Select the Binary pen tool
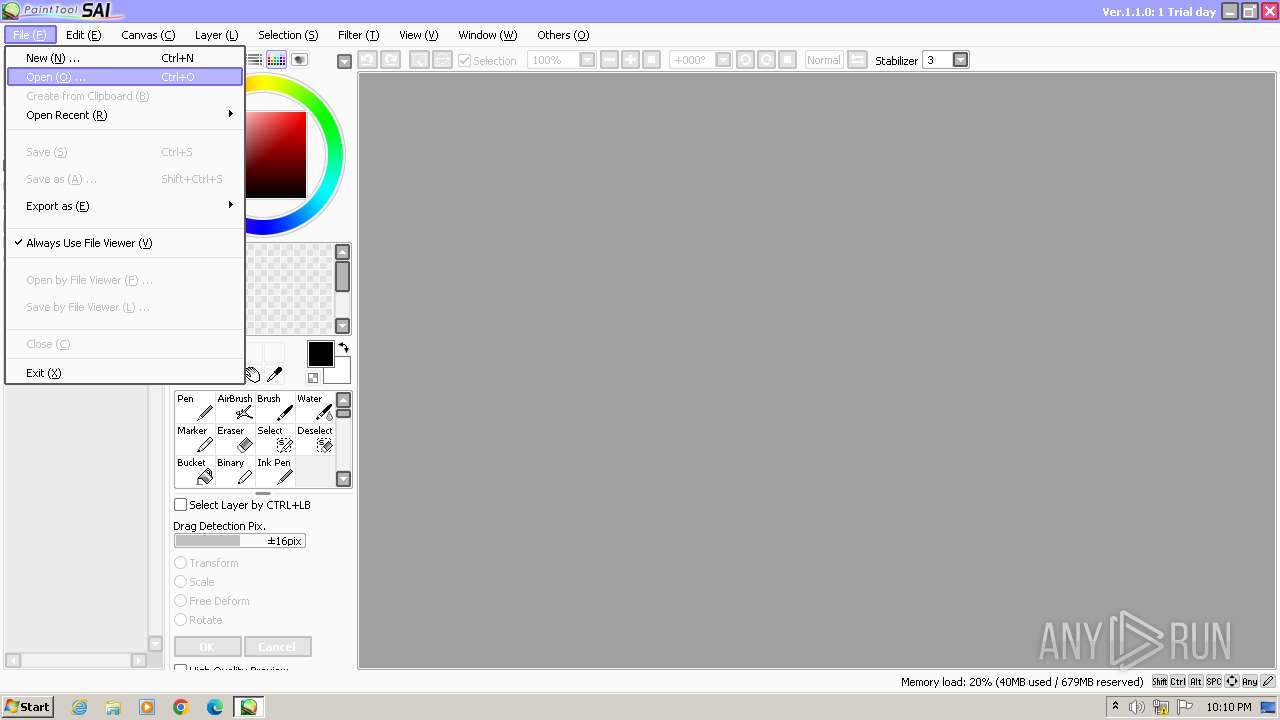The image size is (1280, 720). 235,471
